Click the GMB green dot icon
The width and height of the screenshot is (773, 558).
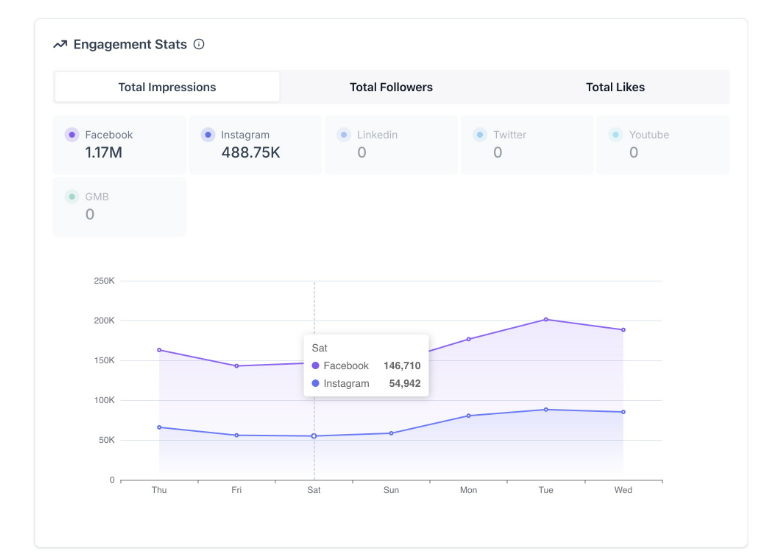pos(71,197)
